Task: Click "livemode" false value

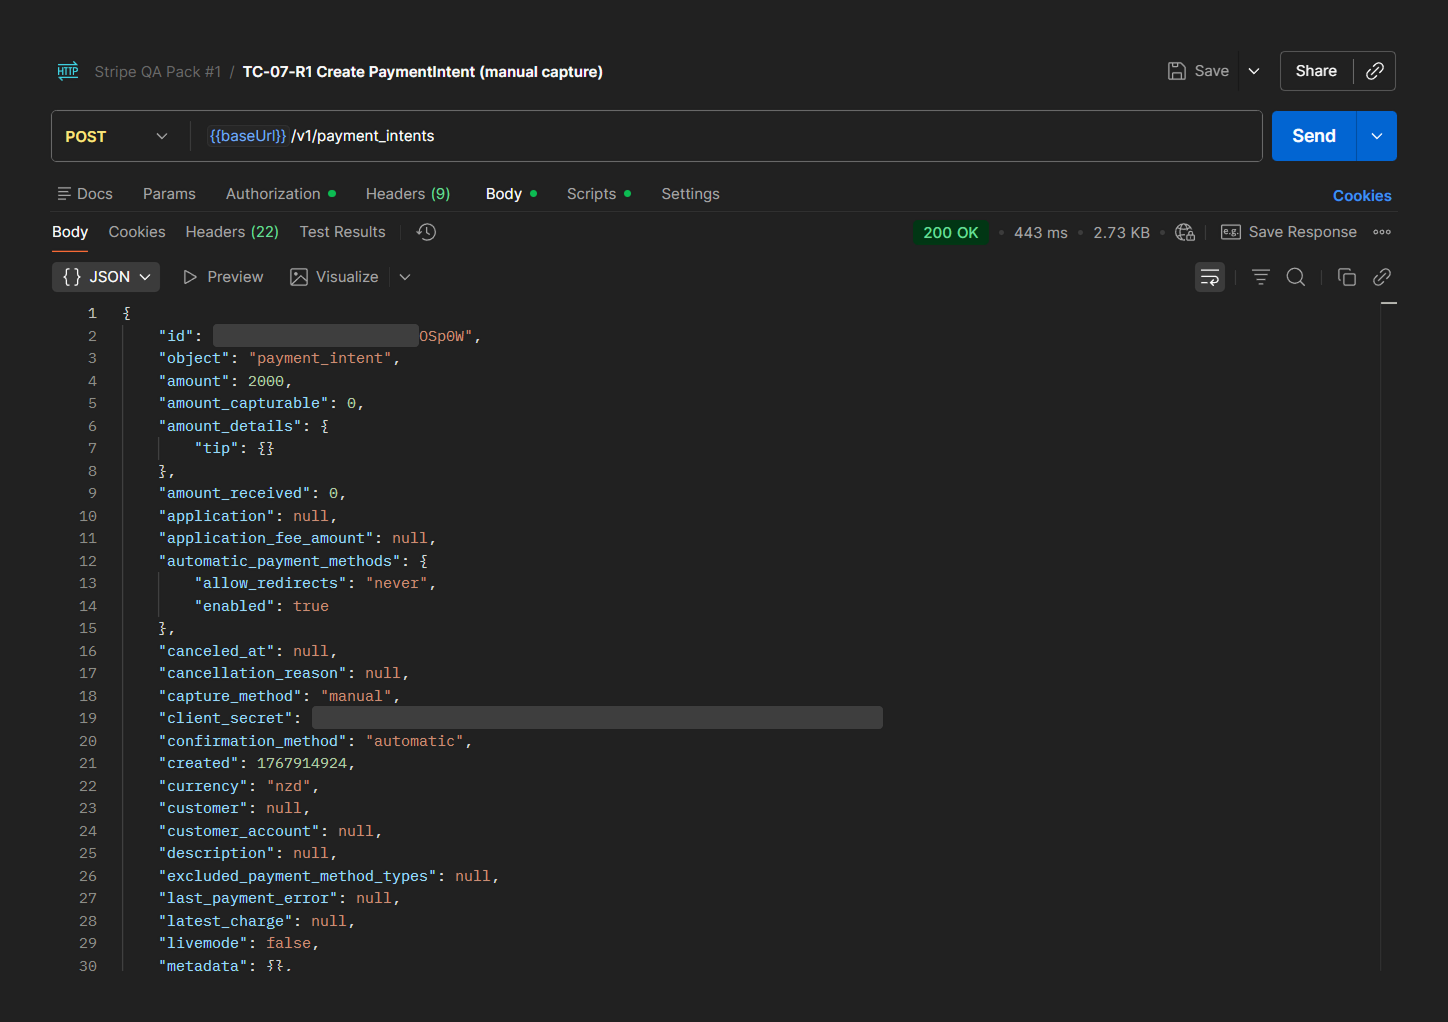Action: (288, 943)
